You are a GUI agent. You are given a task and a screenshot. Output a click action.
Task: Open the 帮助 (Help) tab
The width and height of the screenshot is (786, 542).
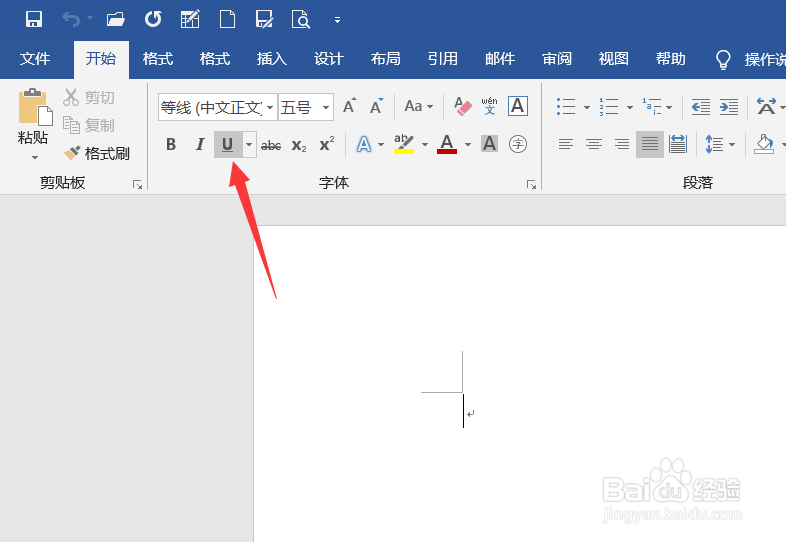671,59
